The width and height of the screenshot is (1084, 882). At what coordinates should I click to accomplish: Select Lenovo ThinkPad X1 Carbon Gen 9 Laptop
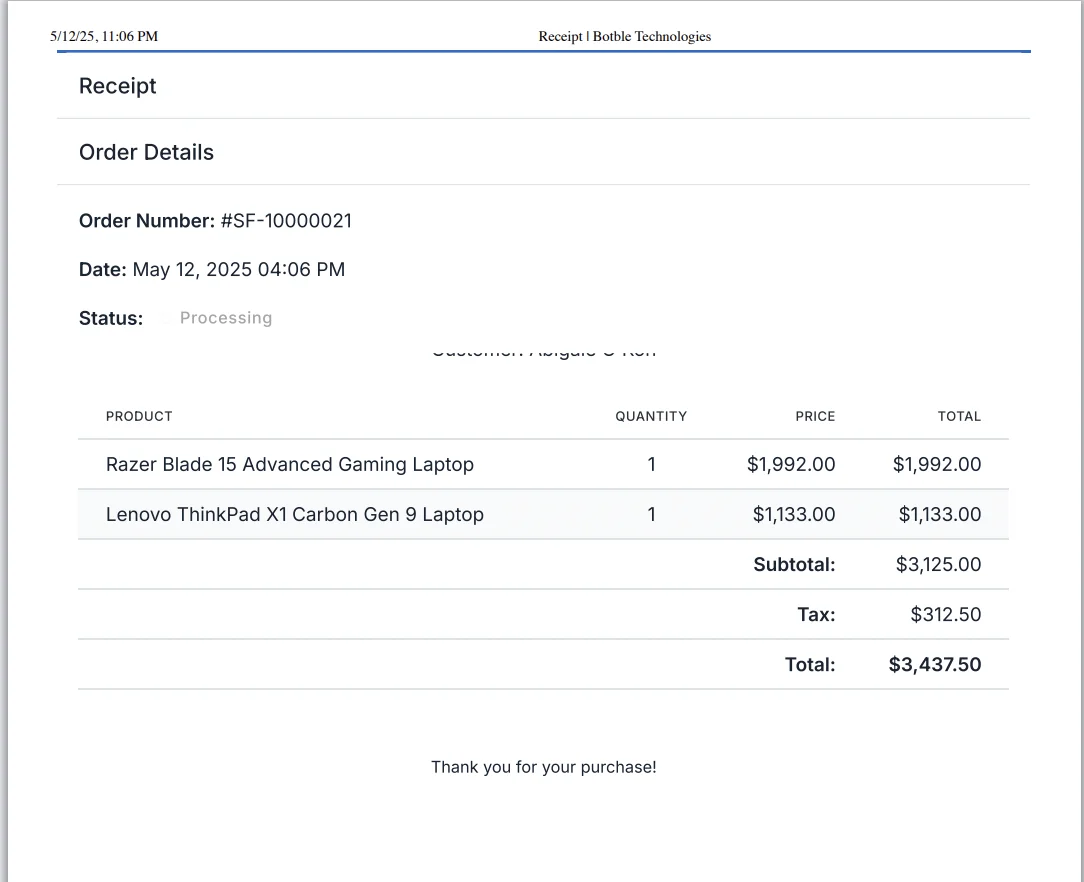[x=295, y=514]
